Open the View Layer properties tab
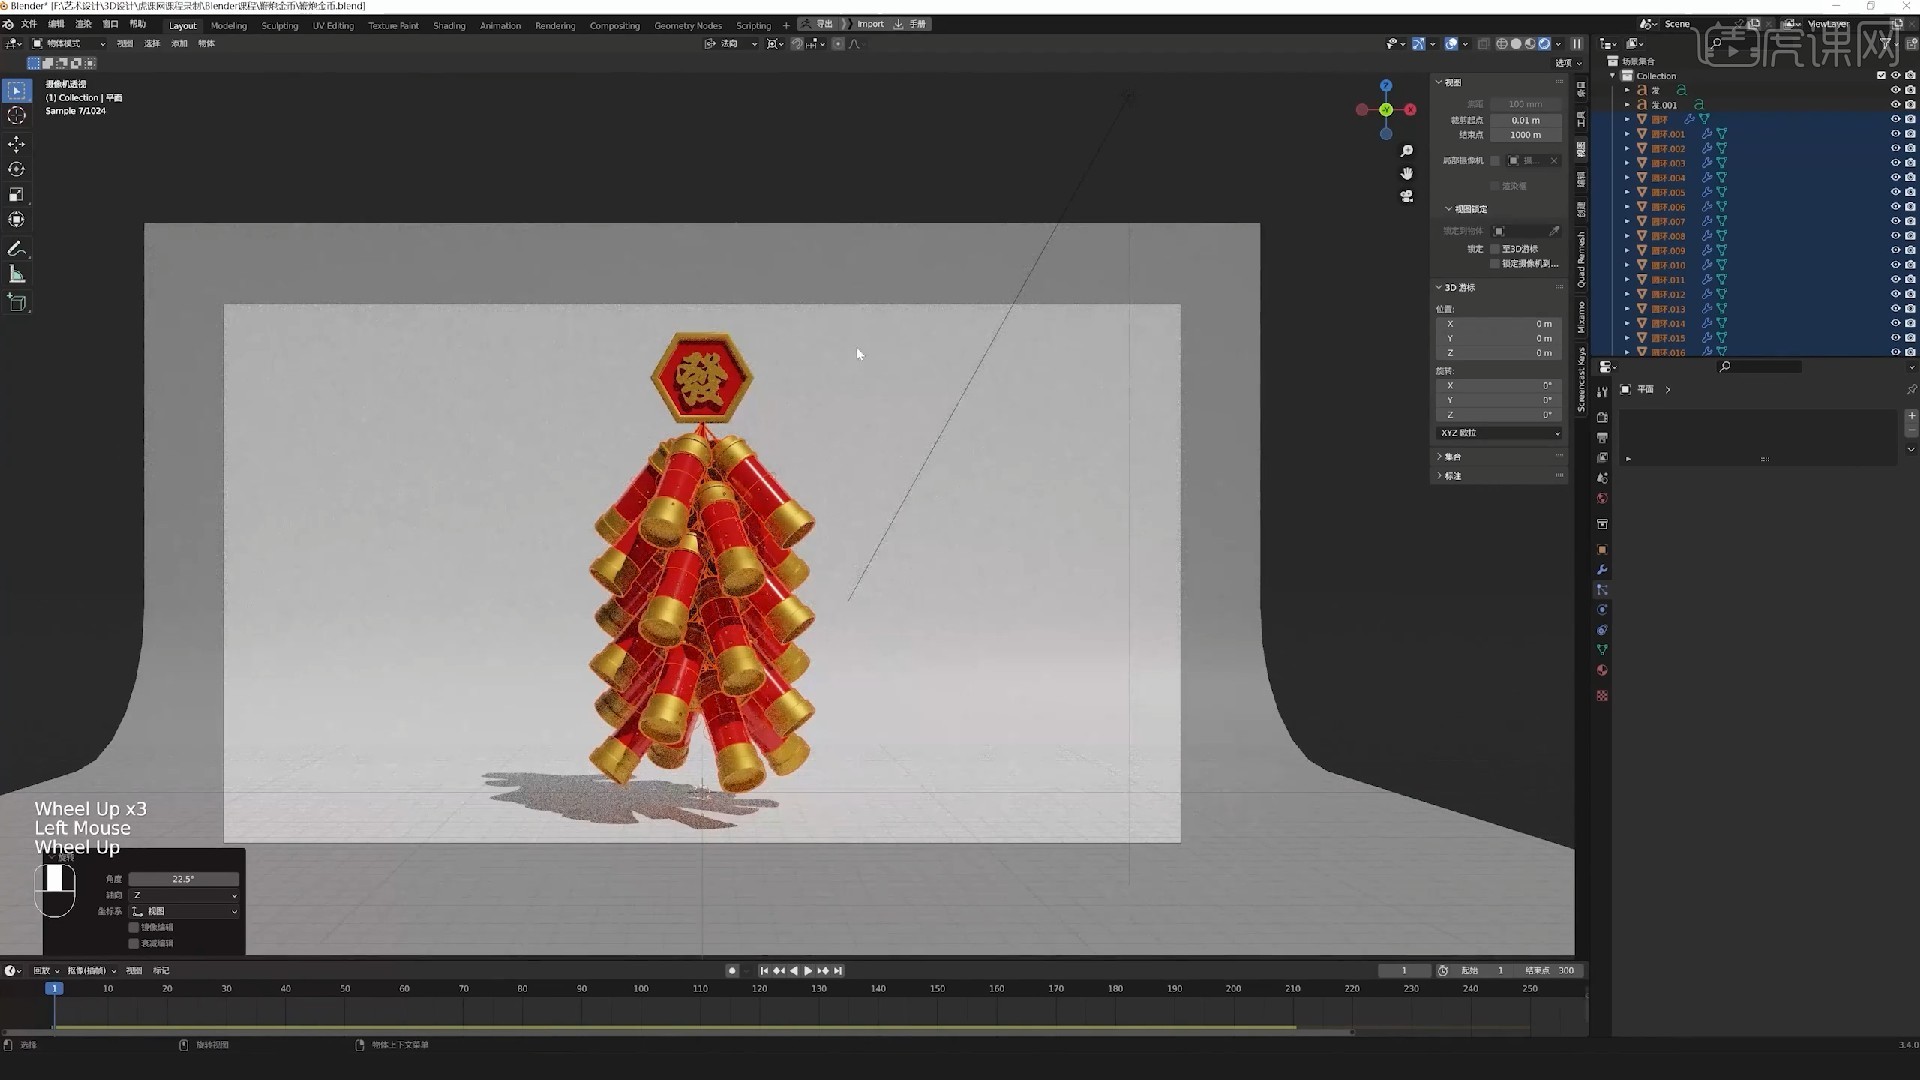 click(1602, 458)
